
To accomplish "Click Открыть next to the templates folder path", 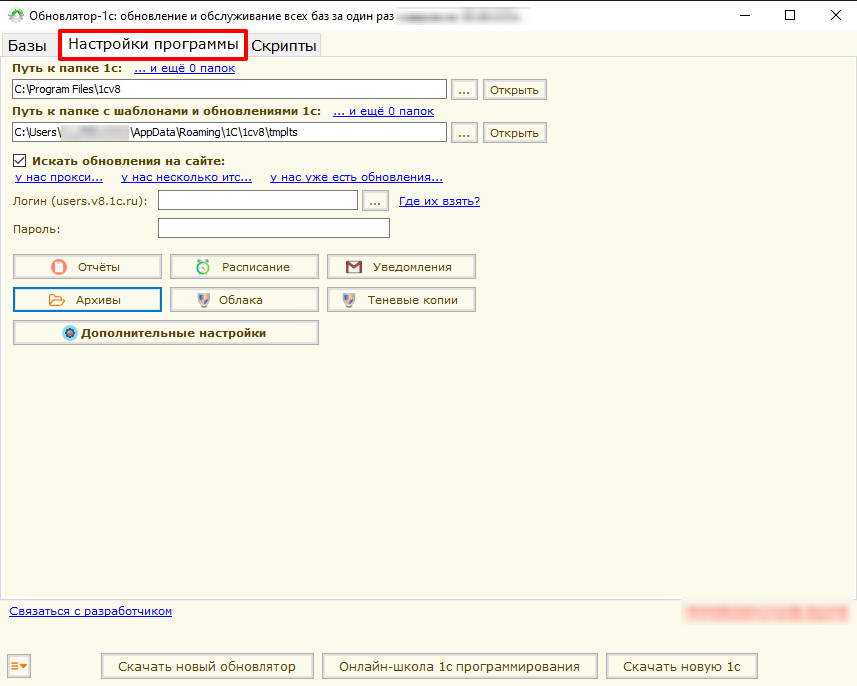I will pos(514,133).
